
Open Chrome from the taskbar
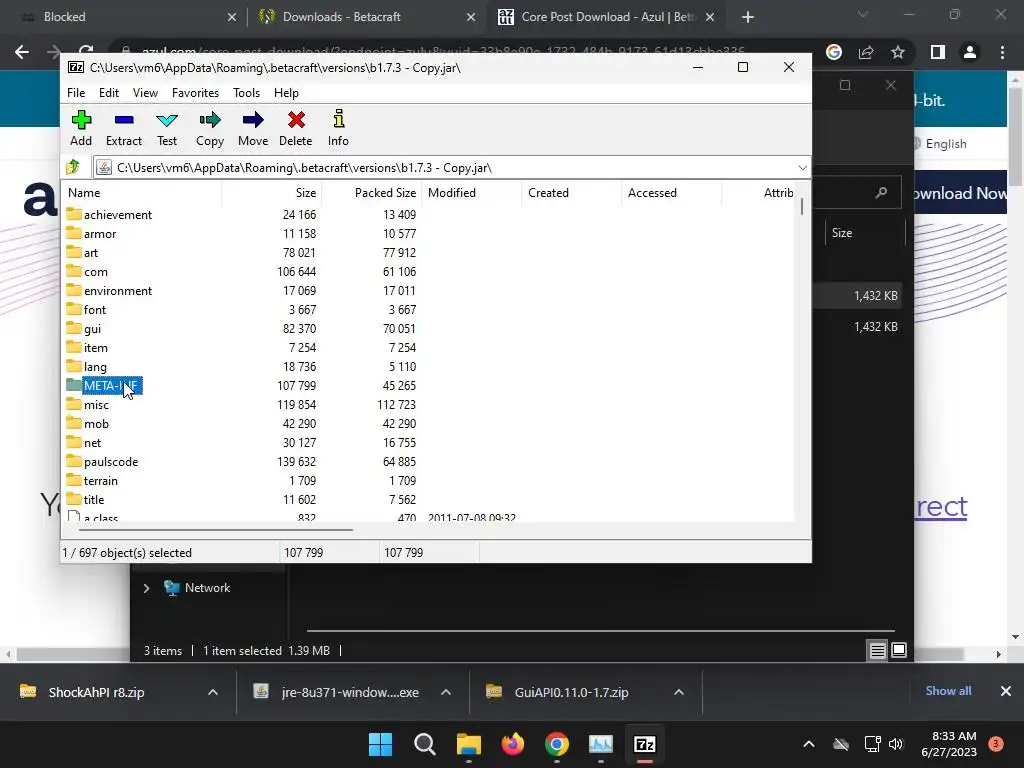coord(556,744)
